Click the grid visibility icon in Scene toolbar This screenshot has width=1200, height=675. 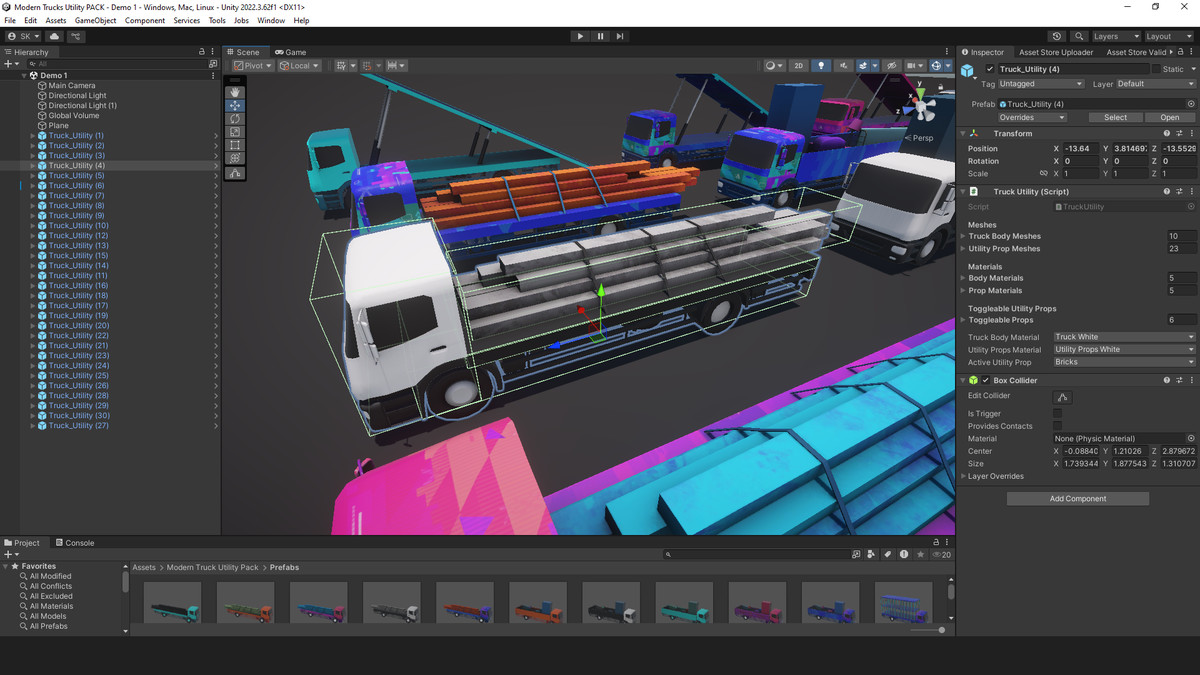341,66
